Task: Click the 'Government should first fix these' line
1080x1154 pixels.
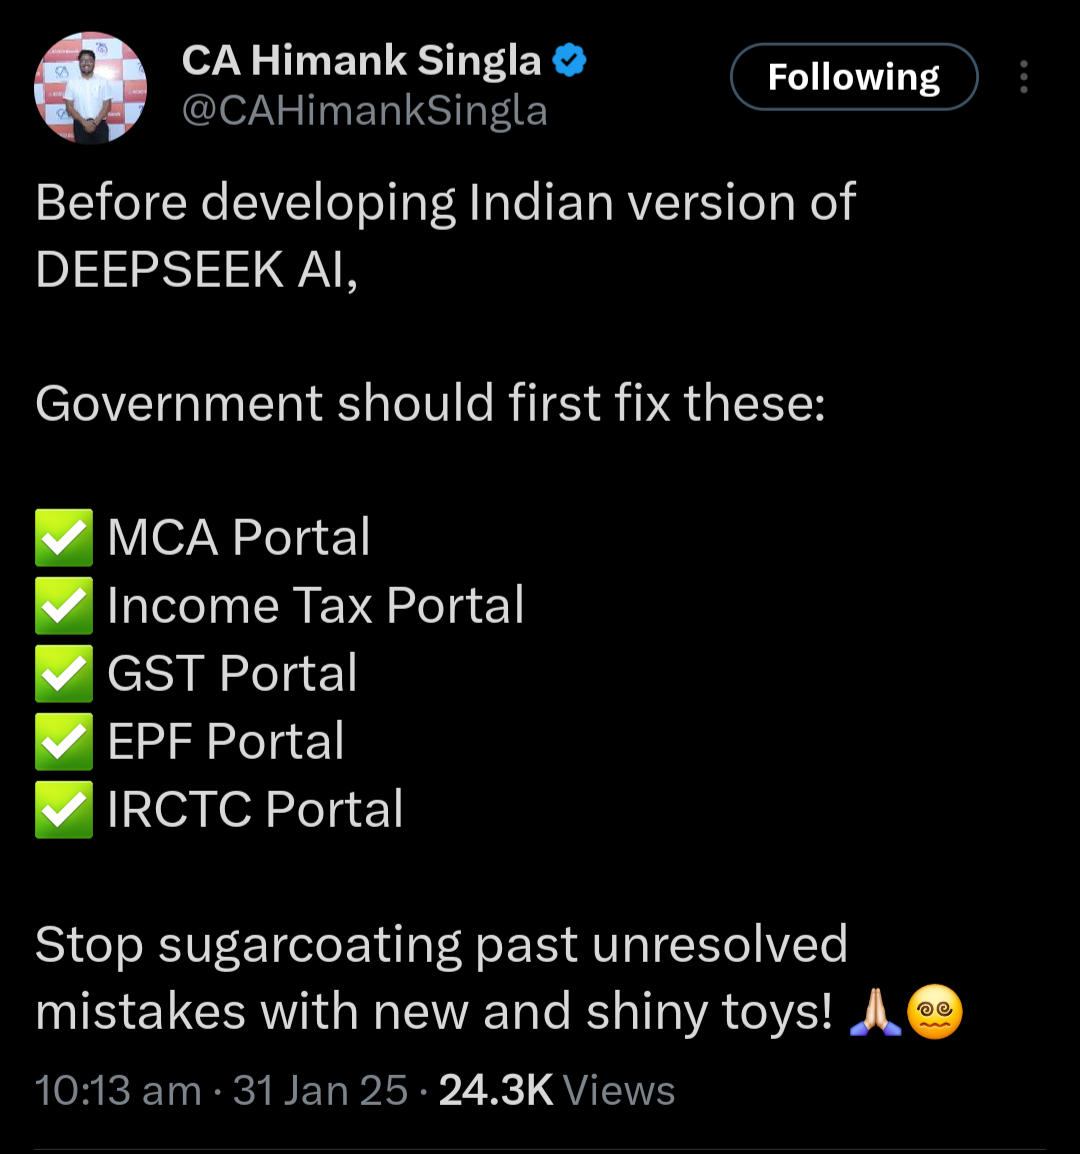Action: tap(430, 404)
